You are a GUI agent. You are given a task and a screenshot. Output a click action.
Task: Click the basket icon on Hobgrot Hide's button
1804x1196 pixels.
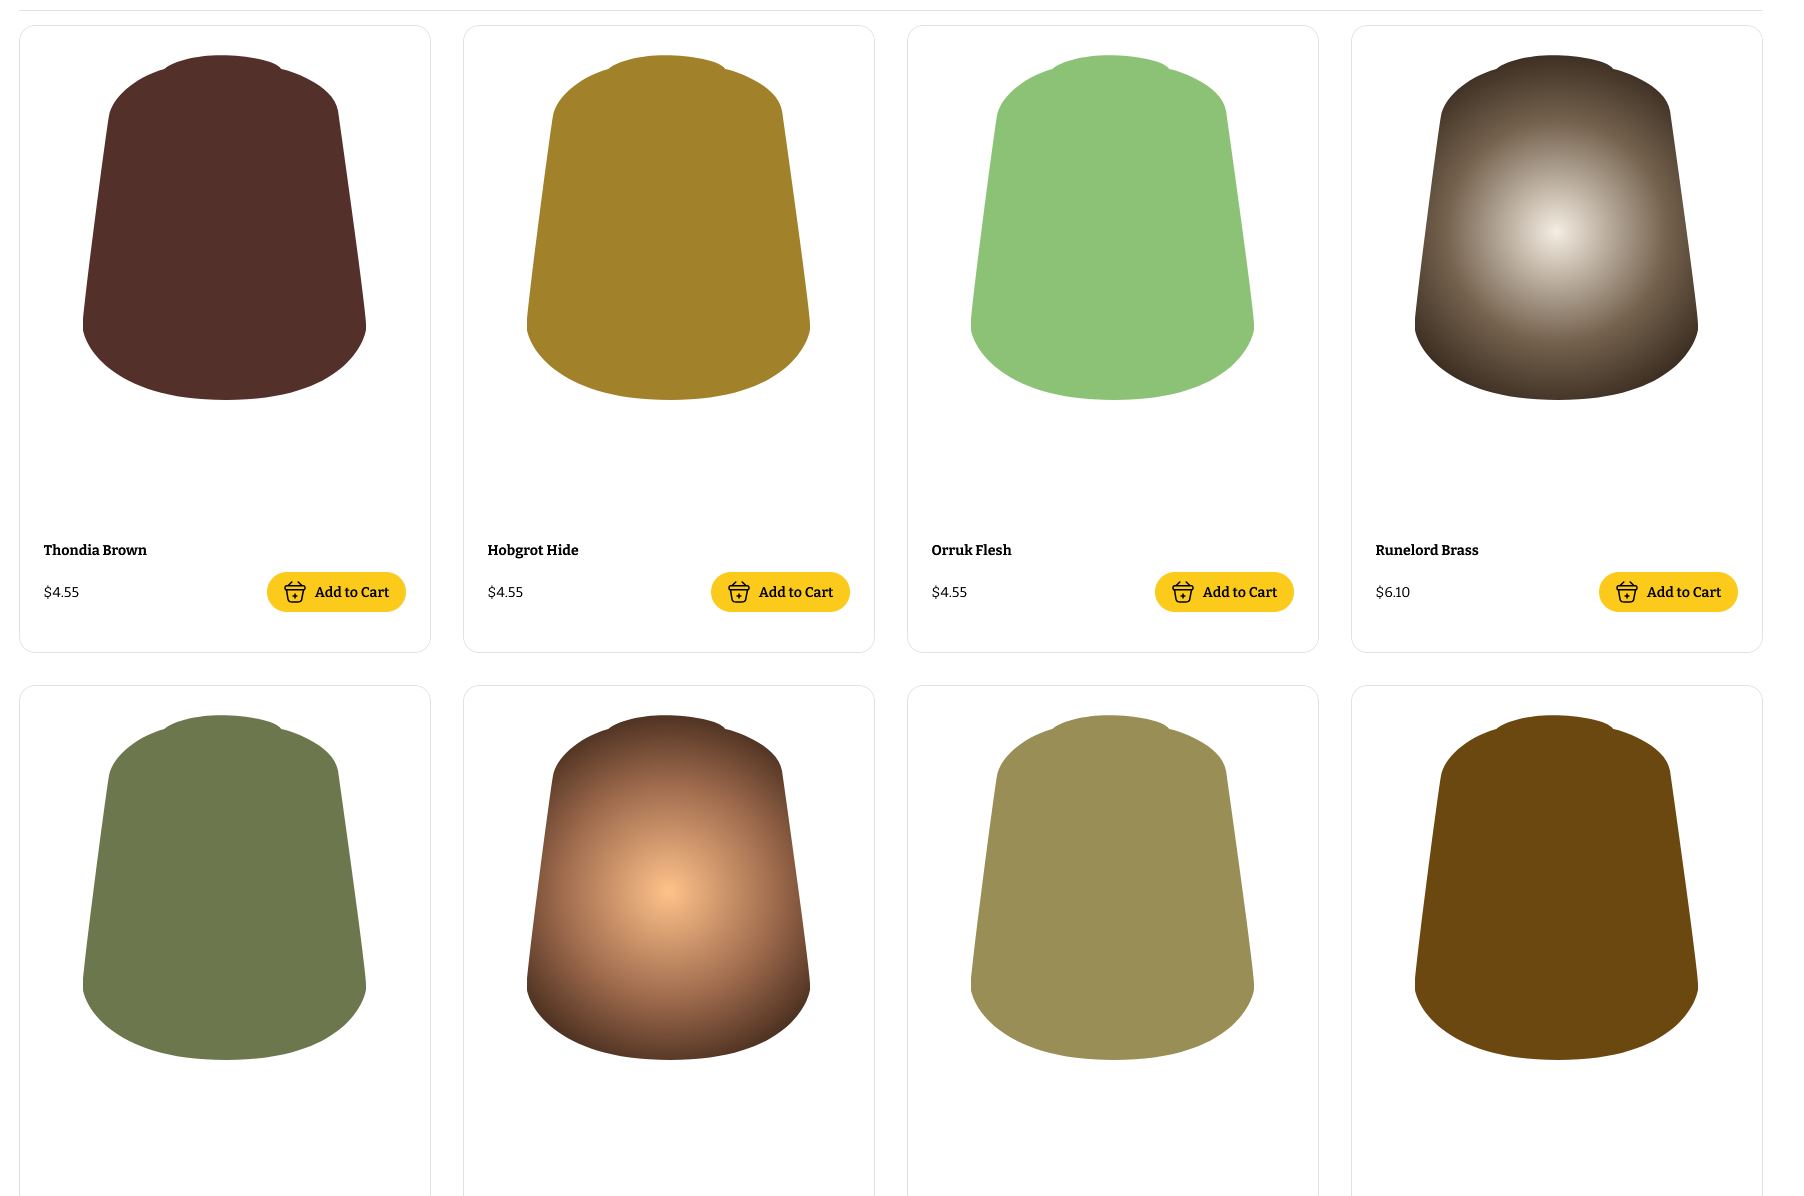(x=738, y=592)
